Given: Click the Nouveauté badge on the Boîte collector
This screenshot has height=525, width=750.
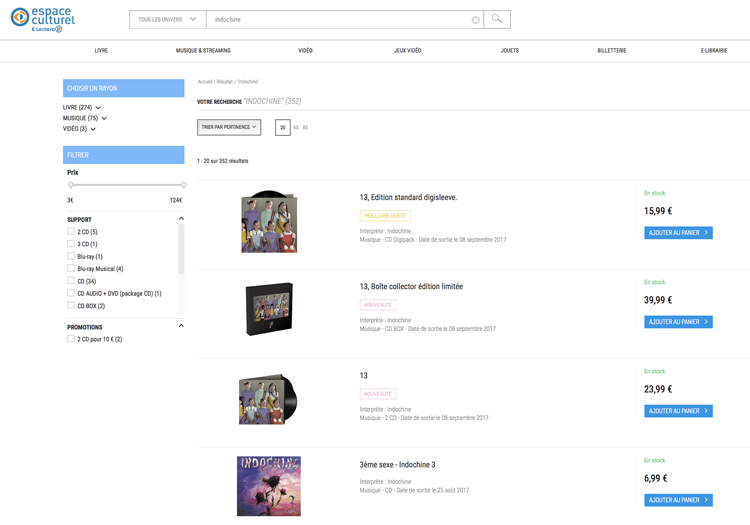Looking at the screenshot, I should [x=378, y=305].
